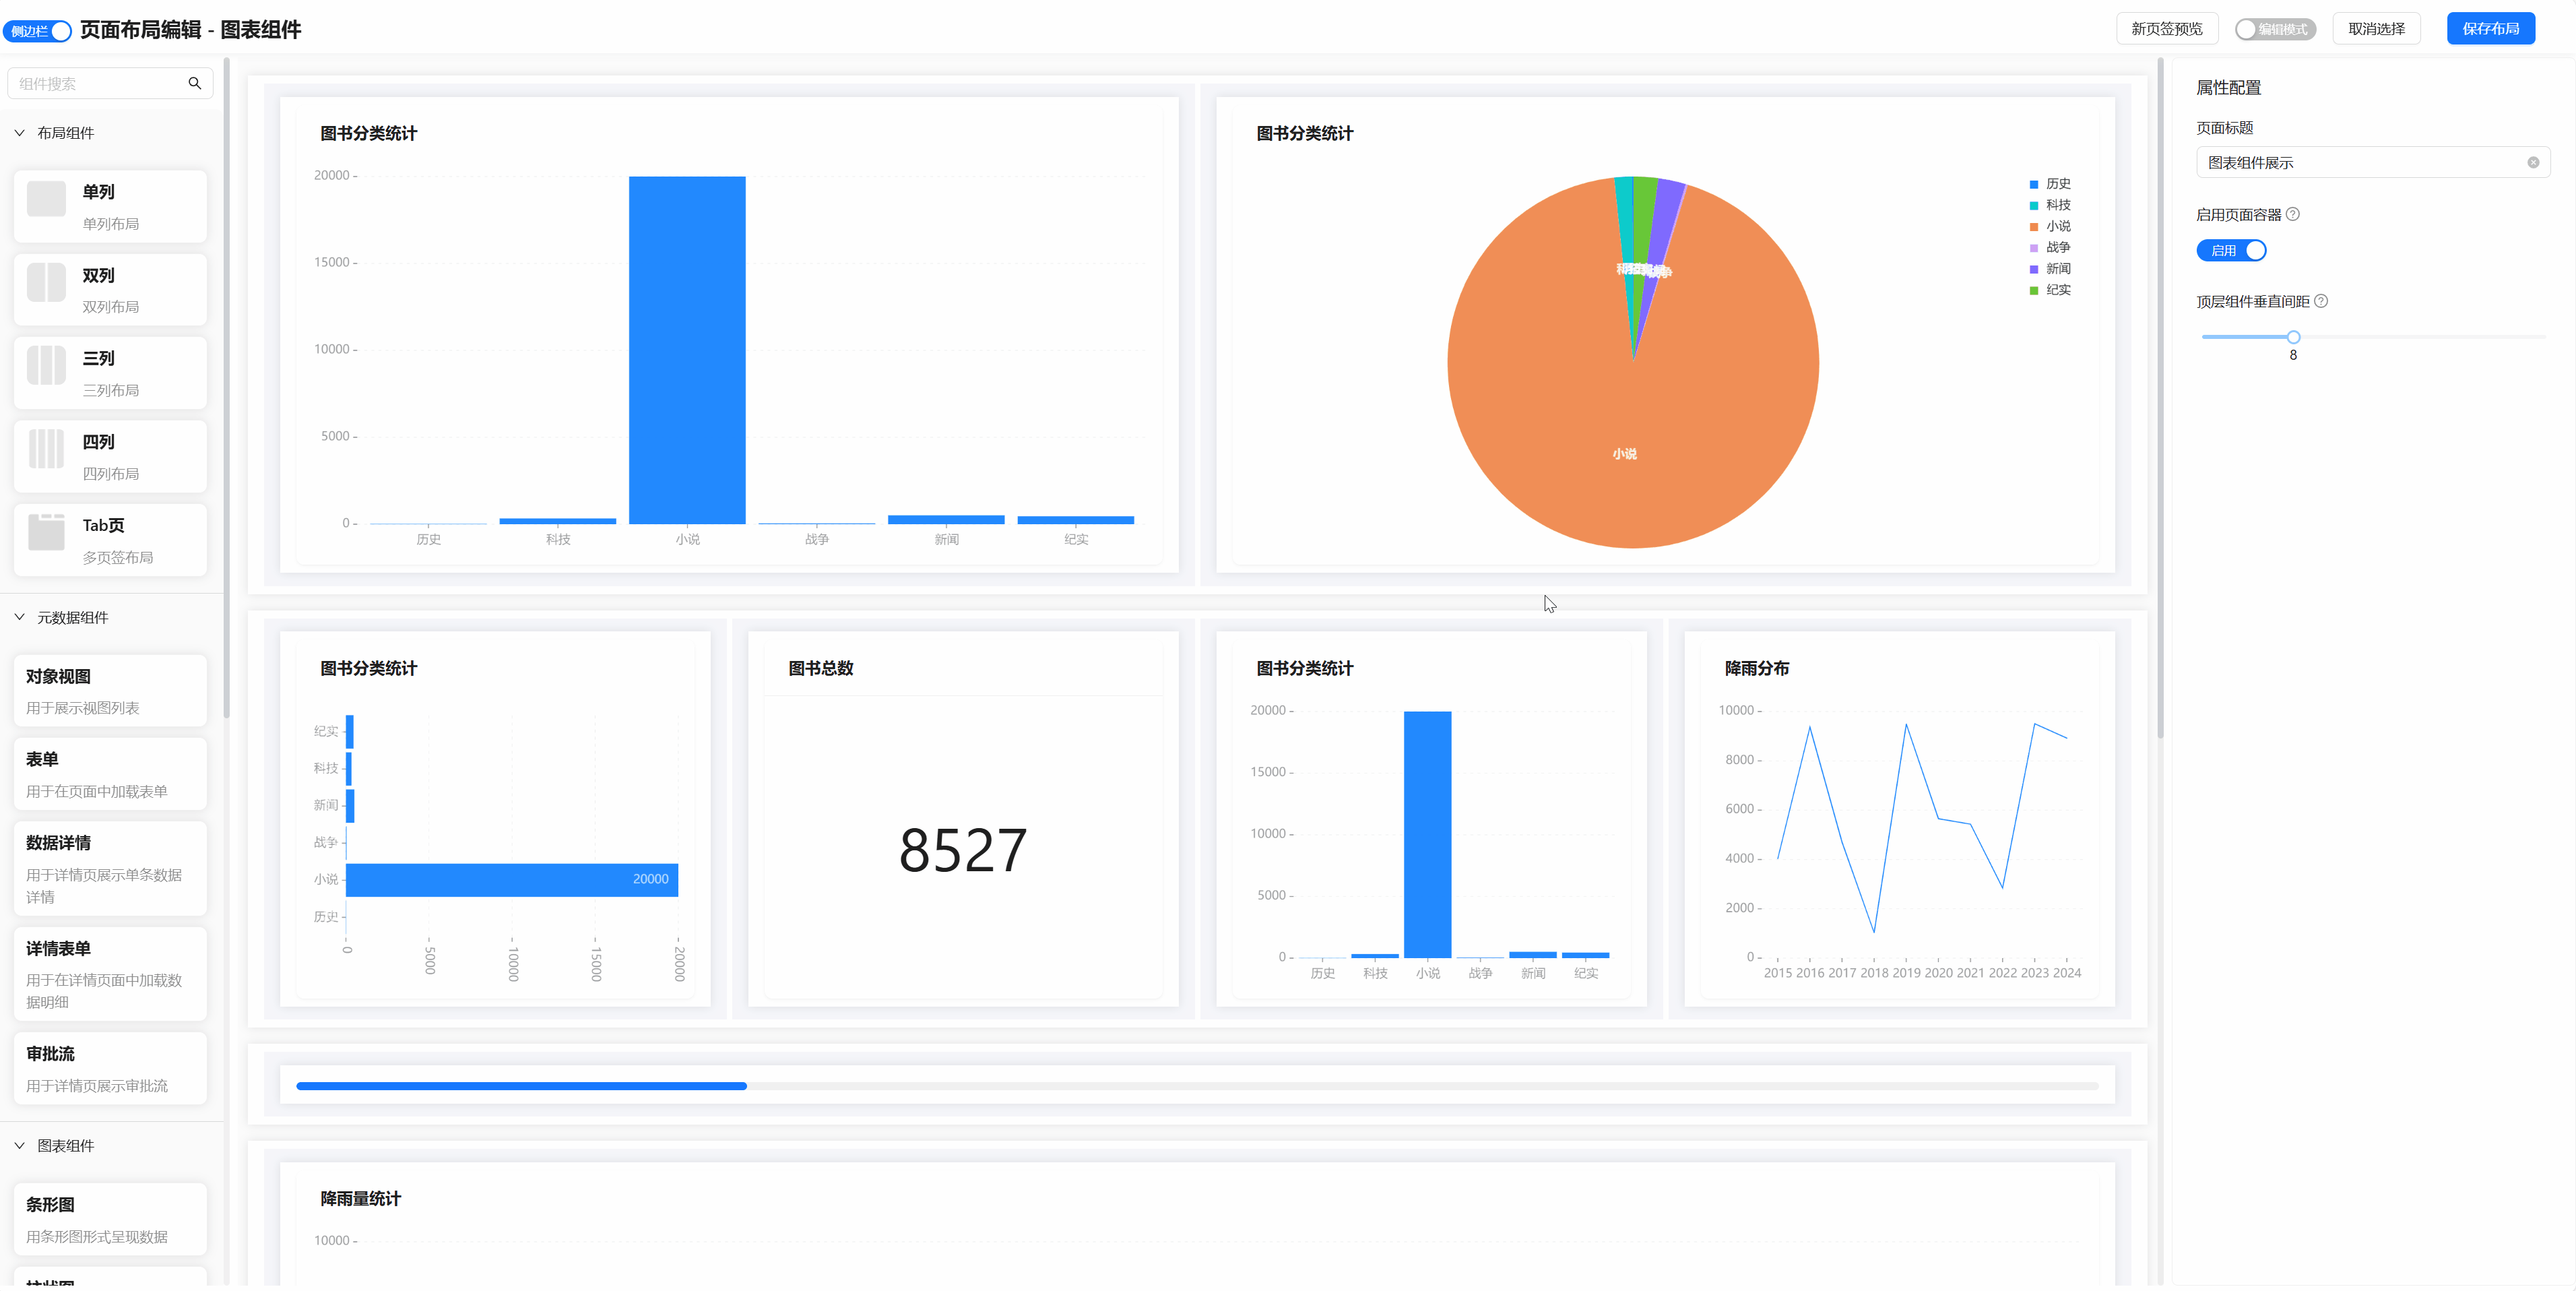Select the three-column layout icon
The height and width of the screenshot is (1291, 2576).
pyautogui.click(x=47, y=366)
